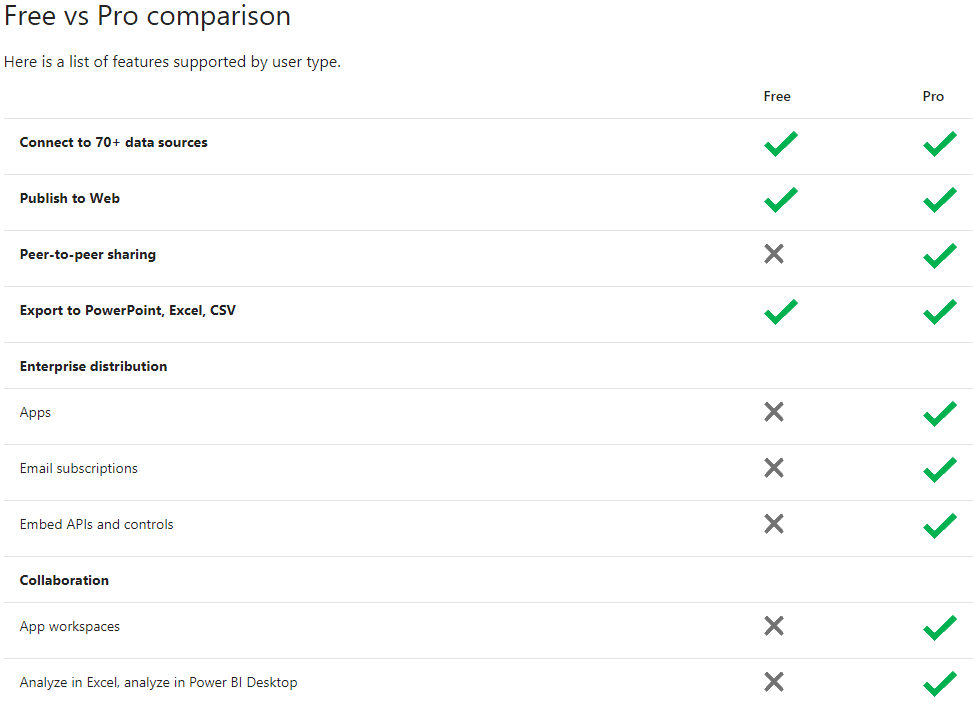
Task: Click the Pro checkmark for Analyze in Excel
Action: pyautogui.click(x=939, y=684)
